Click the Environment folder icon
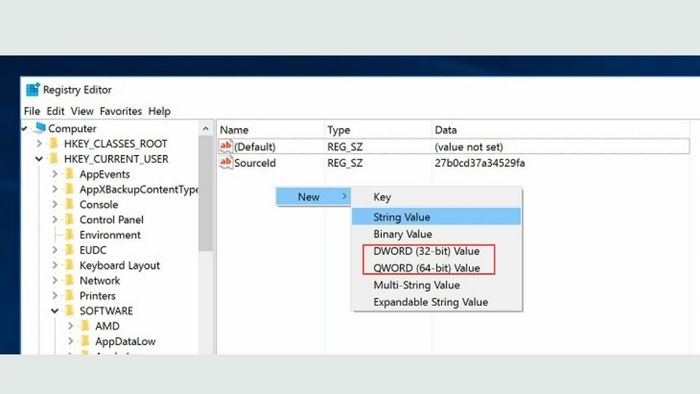 [70, 234]
